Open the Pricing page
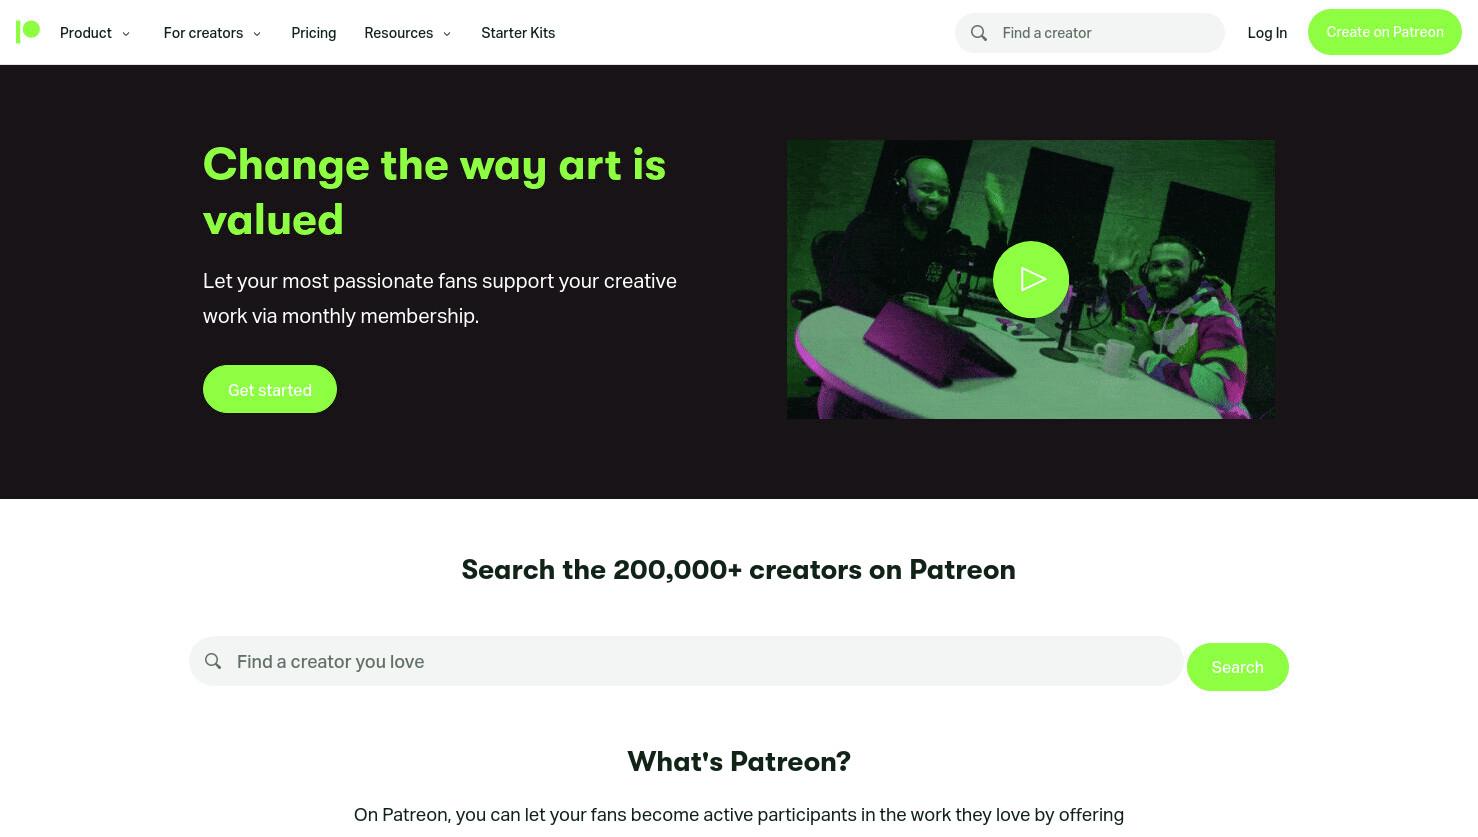Image resolution: width=1478 pixels, height=837 pixels. [x=314, y=33]
